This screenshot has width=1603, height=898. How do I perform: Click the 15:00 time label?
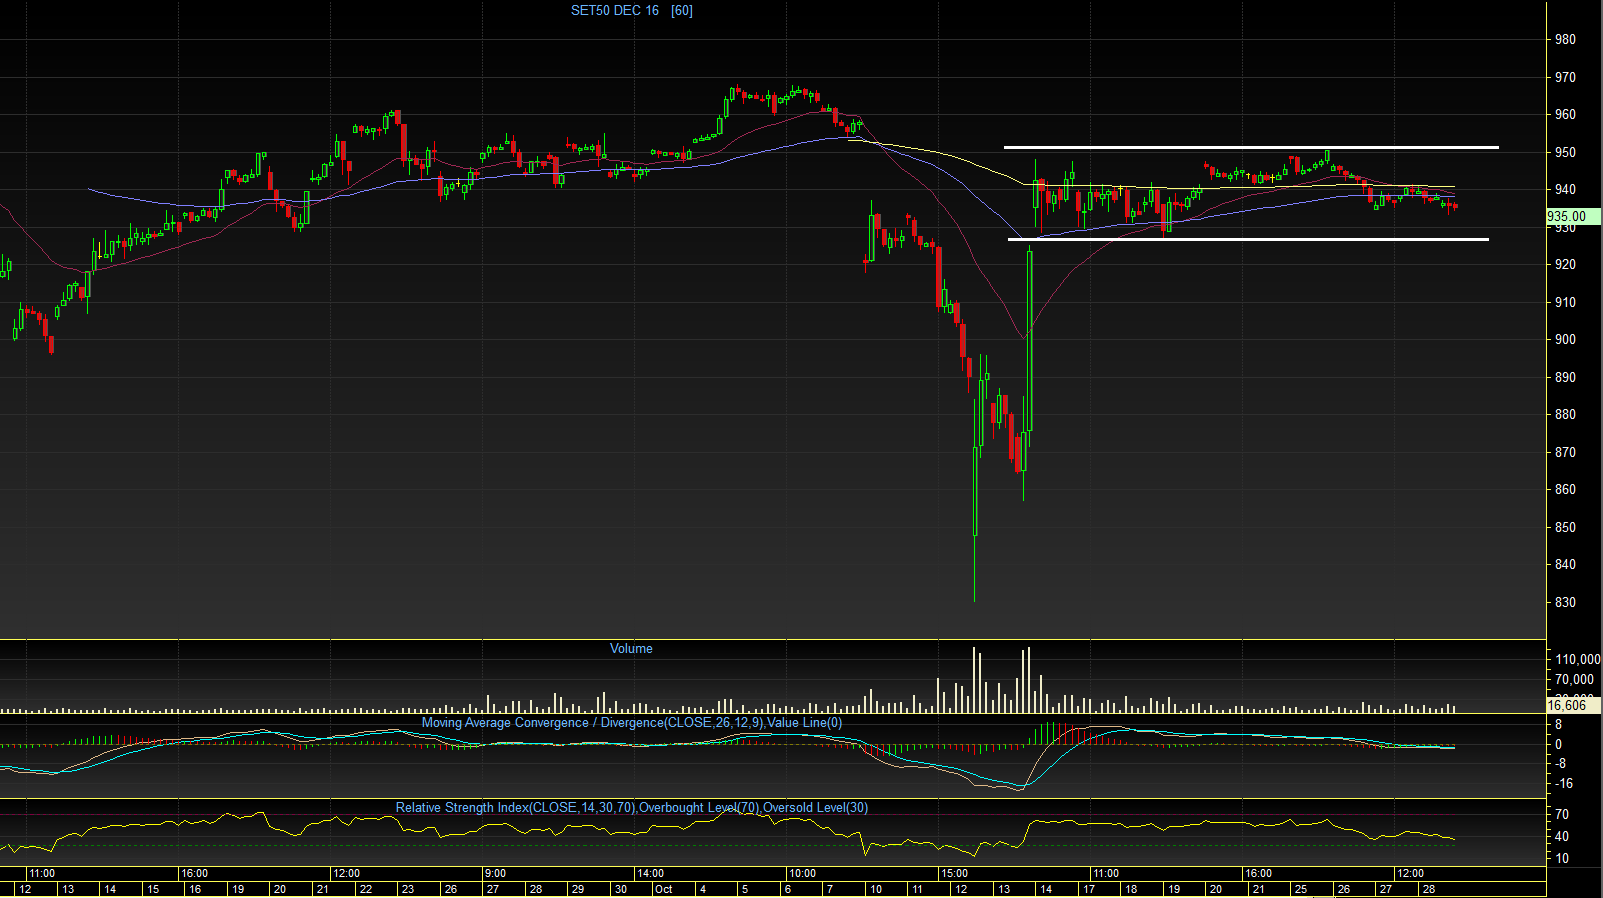(954, 874)
